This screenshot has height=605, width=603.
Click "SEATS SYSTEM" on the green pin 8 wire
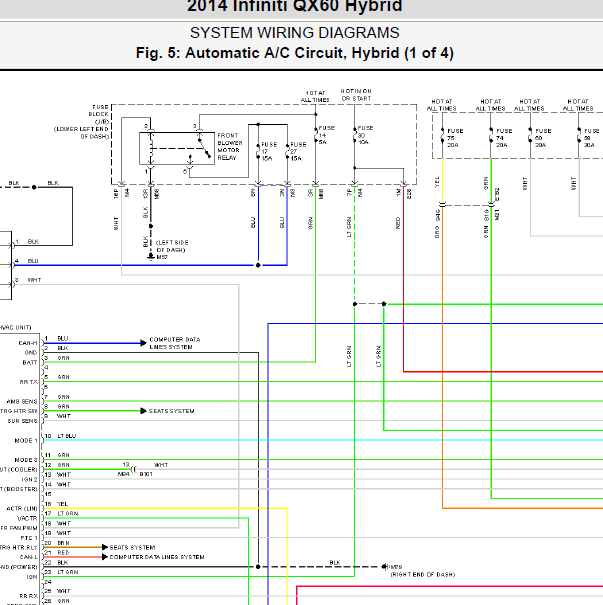tap(172, 411)
